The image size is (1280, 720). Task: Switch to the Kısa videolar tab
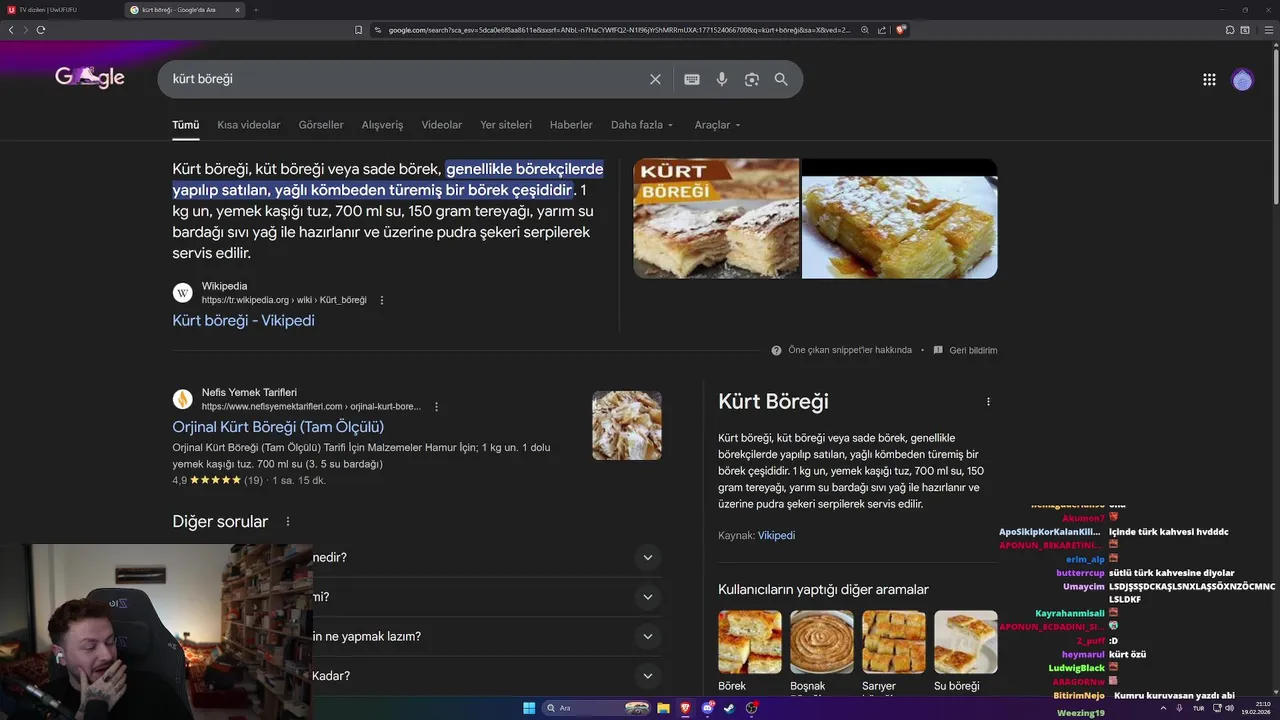[x=249, y=125]
